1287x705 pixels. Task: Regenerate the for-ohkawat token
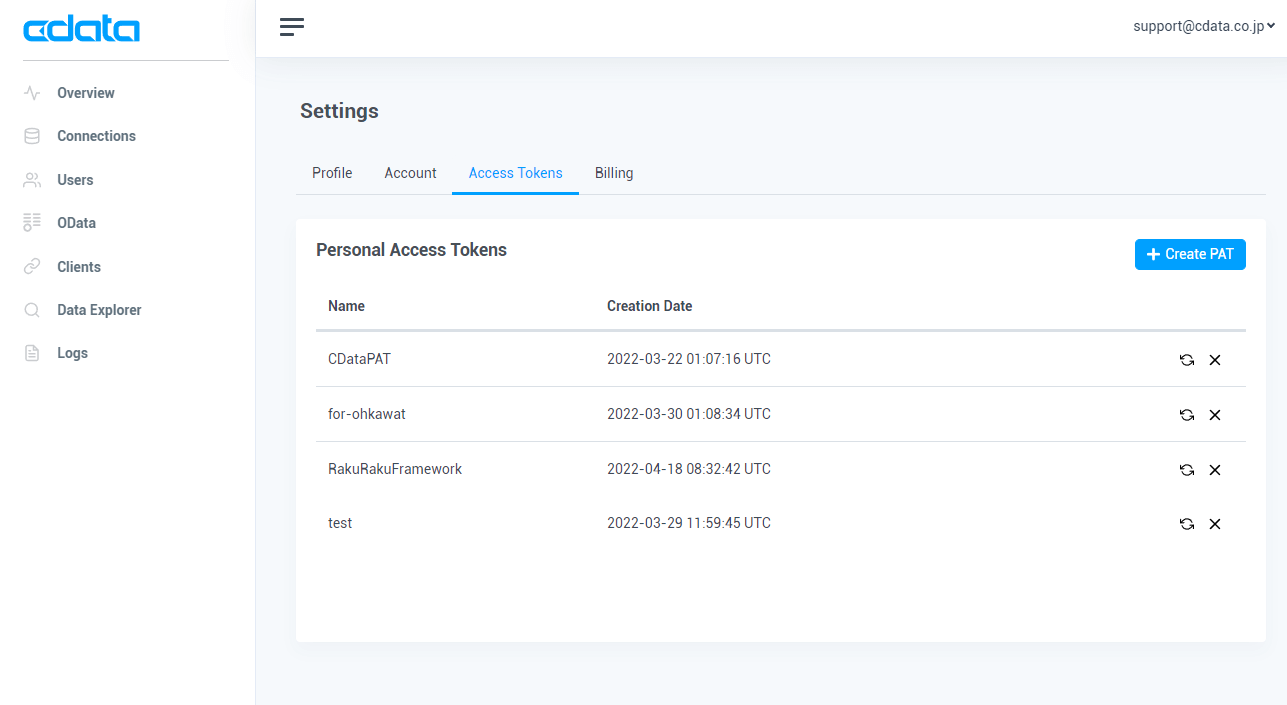[x=1187, y=415]
